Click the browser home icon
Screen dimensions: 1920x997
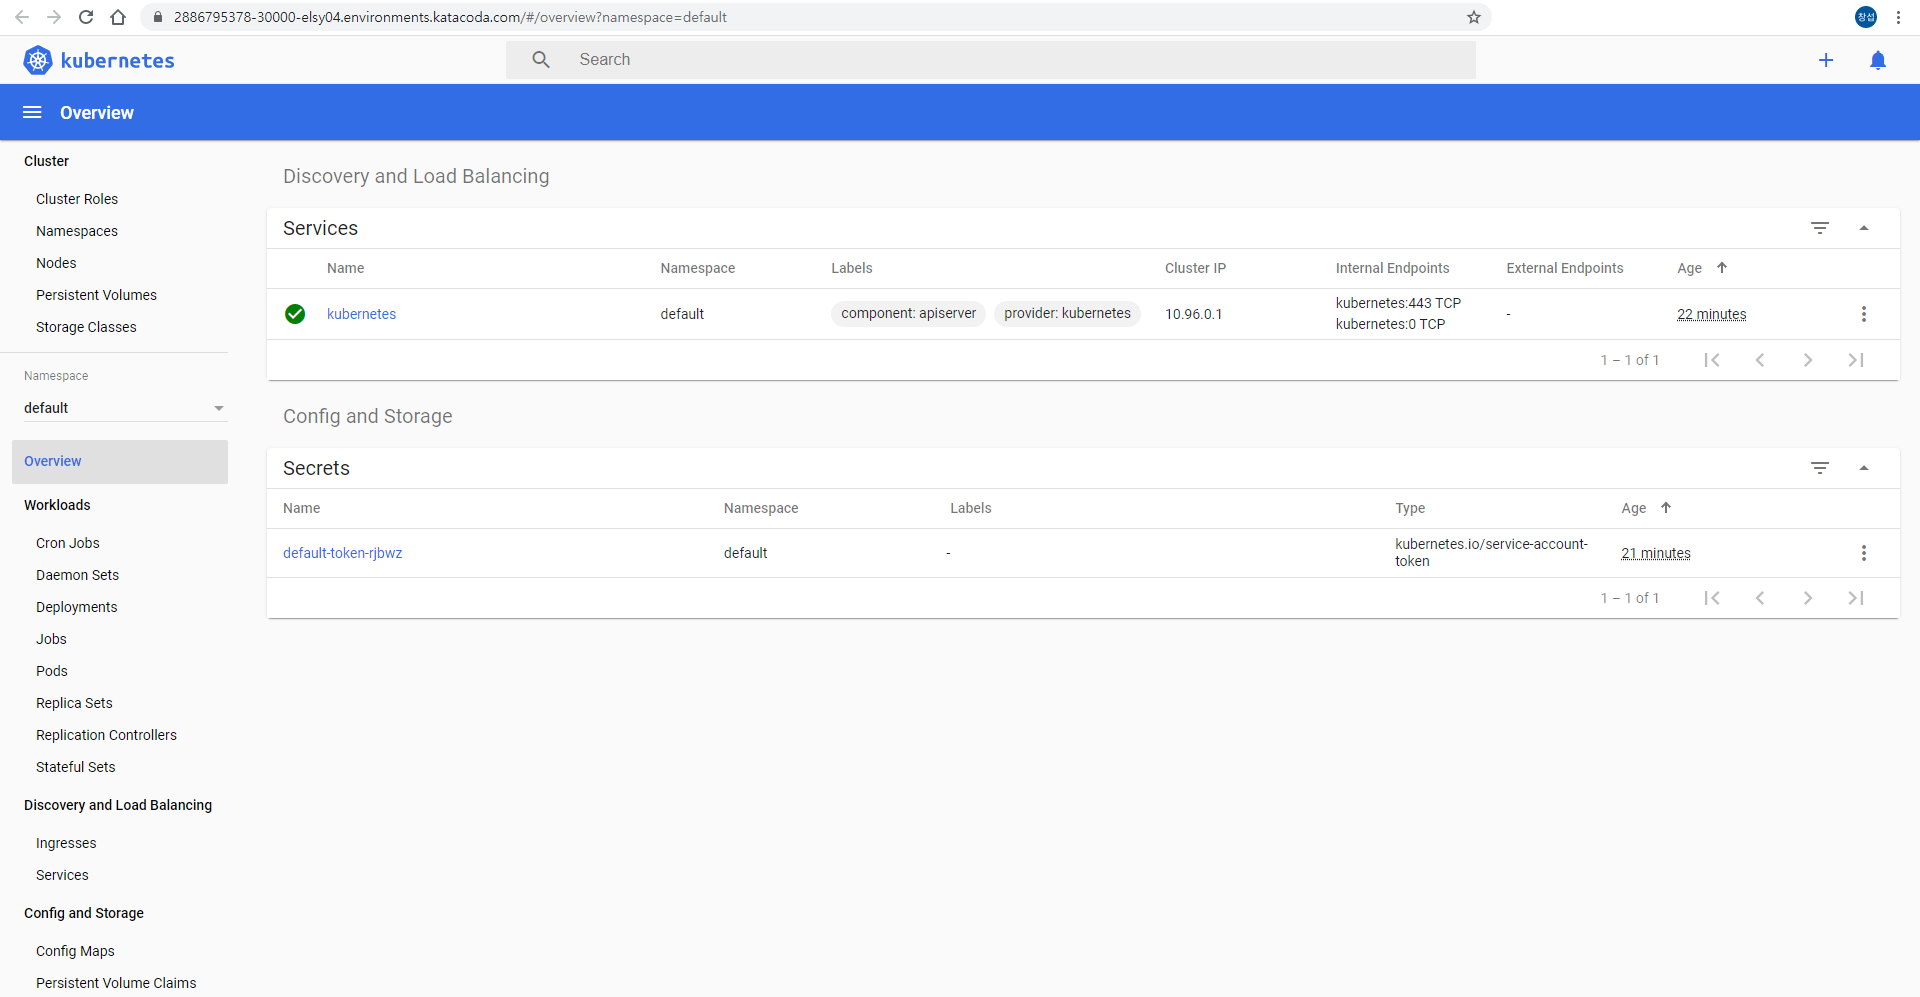[x=118, y=17]
